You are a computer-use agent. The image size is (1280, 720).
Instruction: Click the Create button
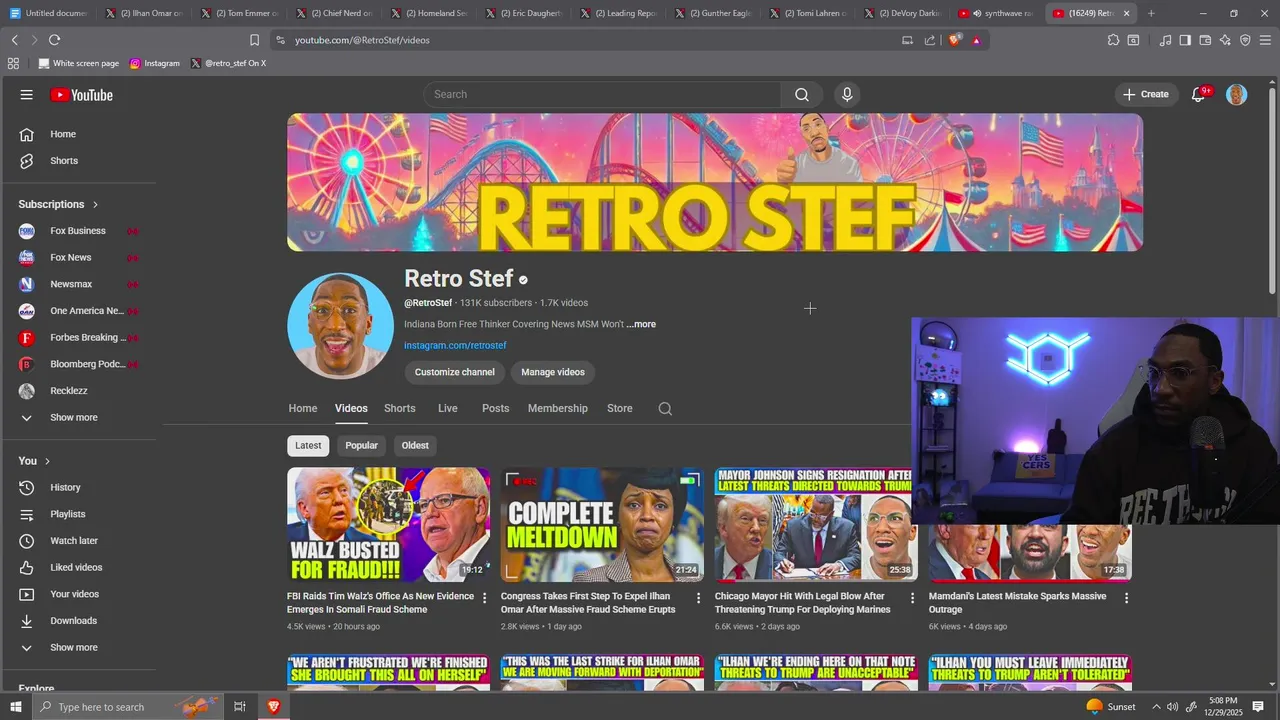pos(1146,94)
